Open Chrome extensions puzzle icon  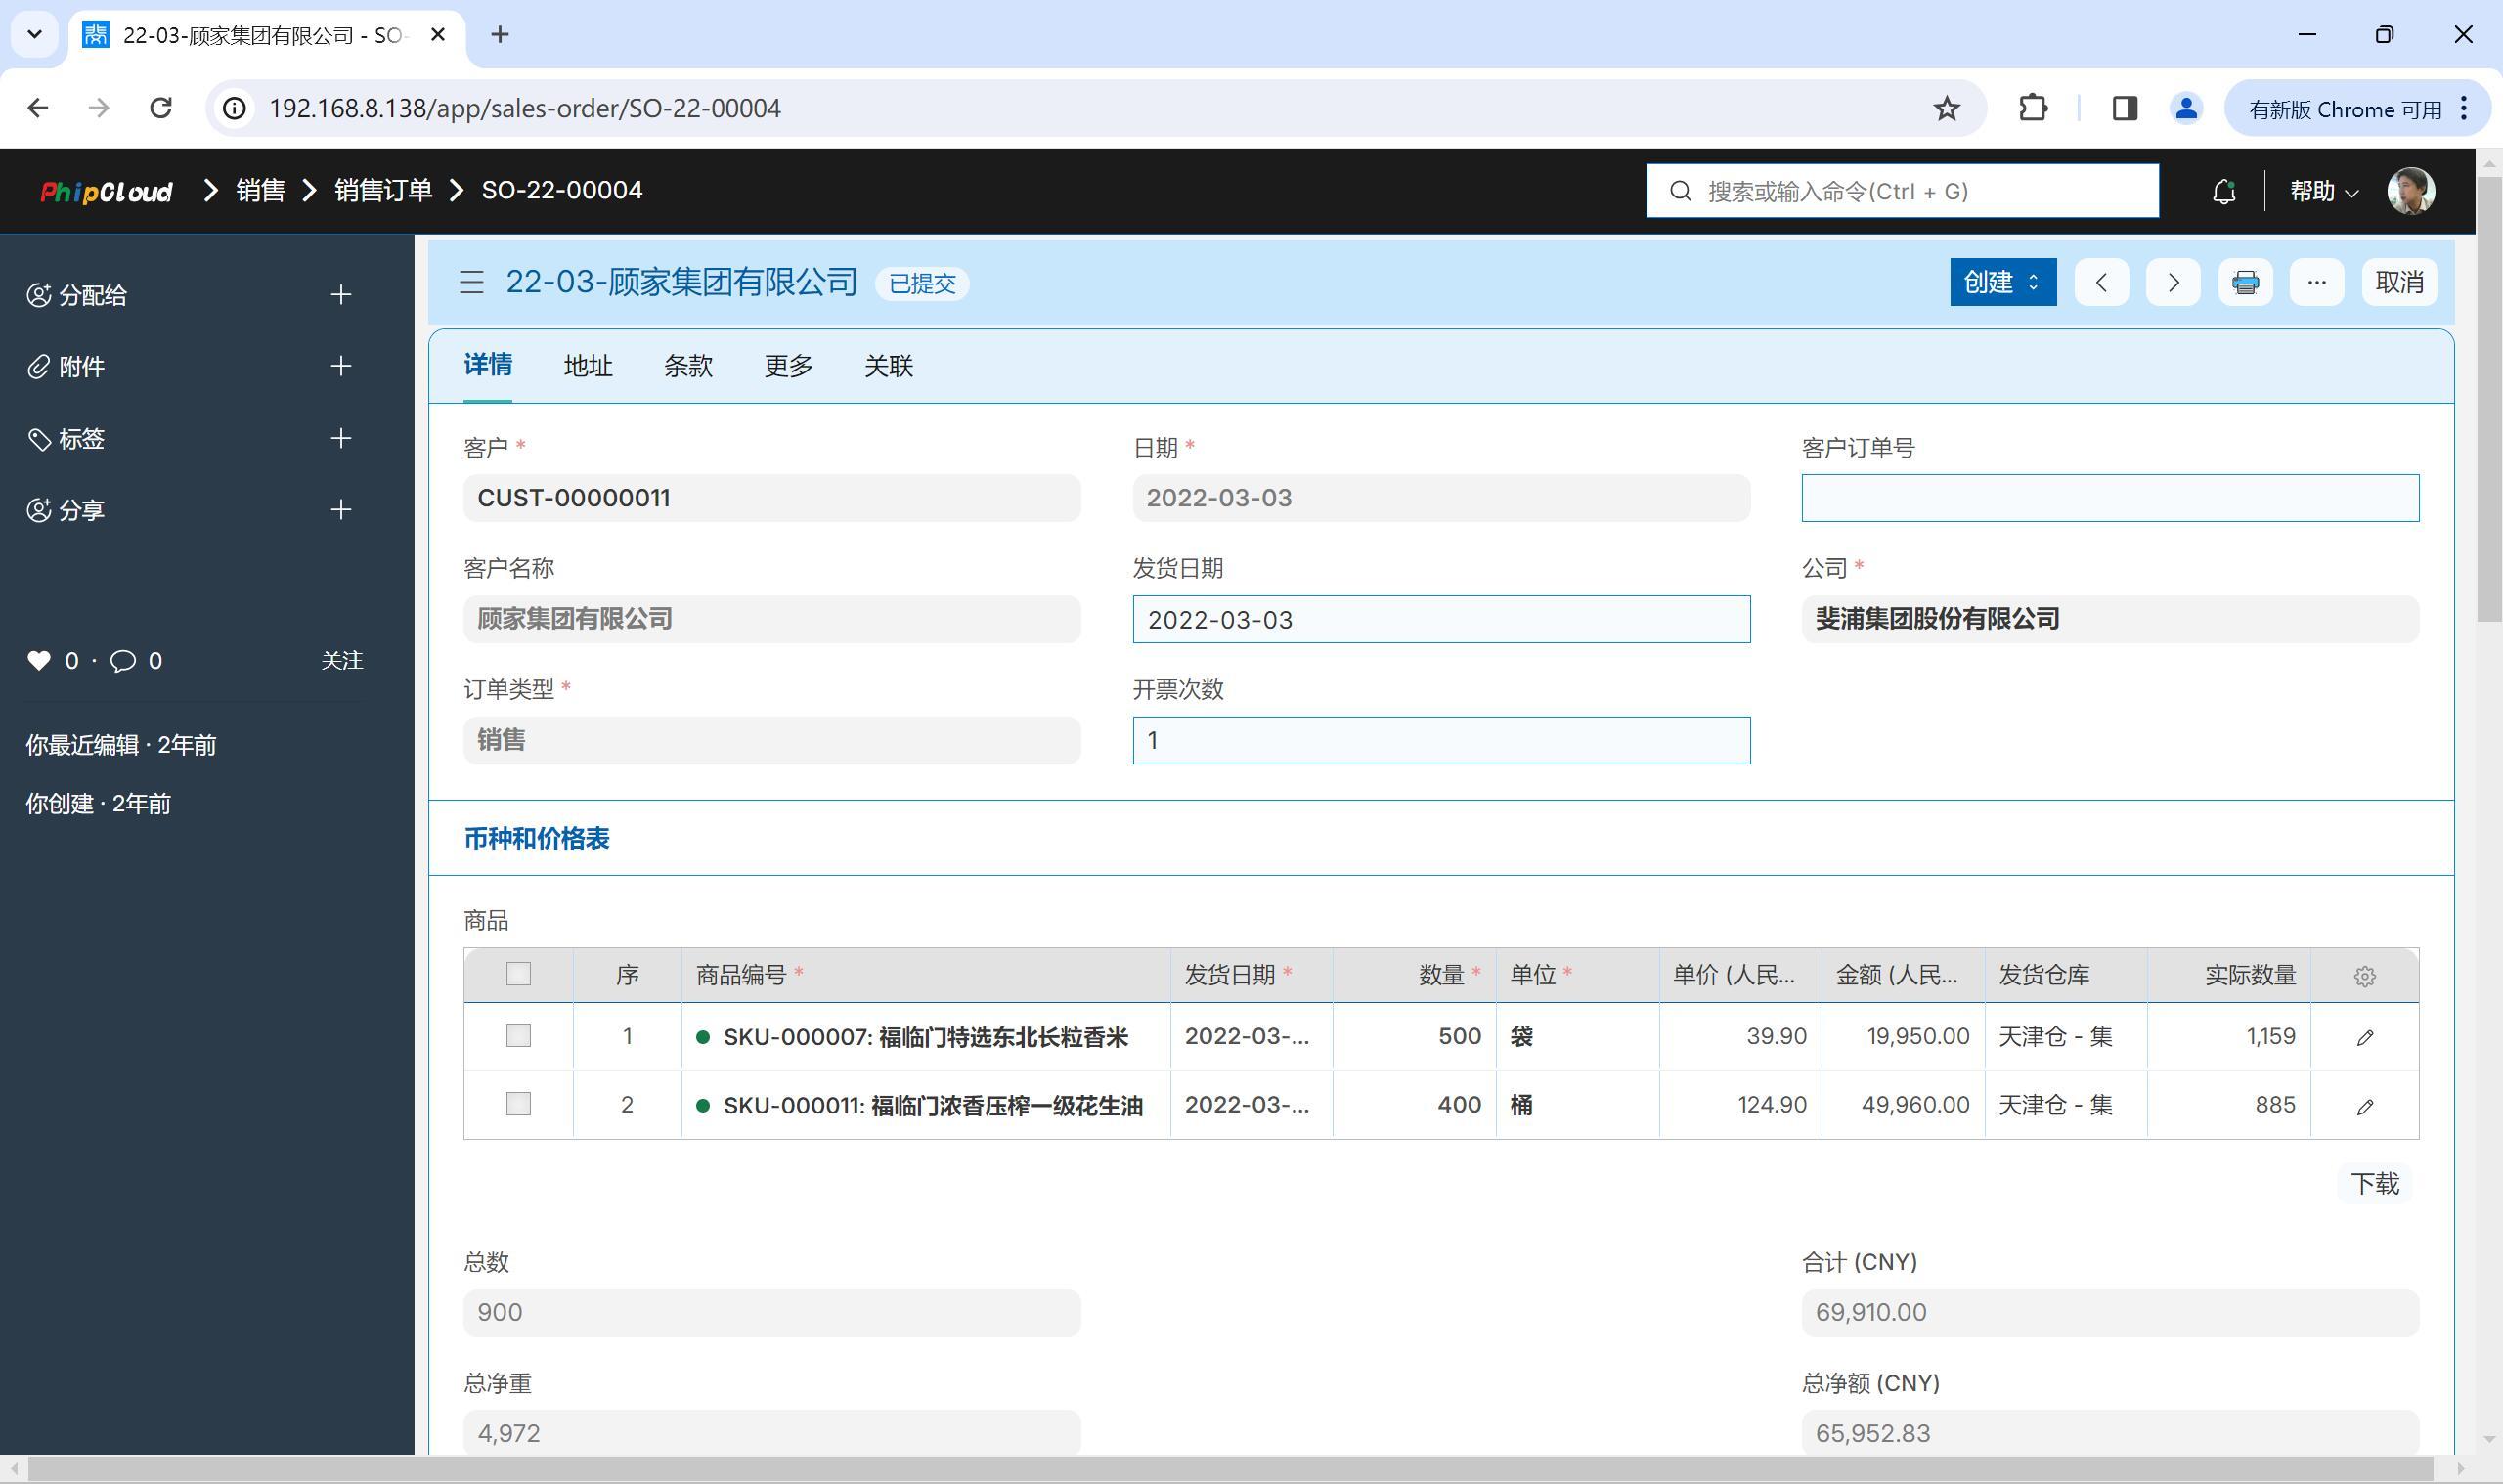pyautogui.click(x=2032, y=108)
